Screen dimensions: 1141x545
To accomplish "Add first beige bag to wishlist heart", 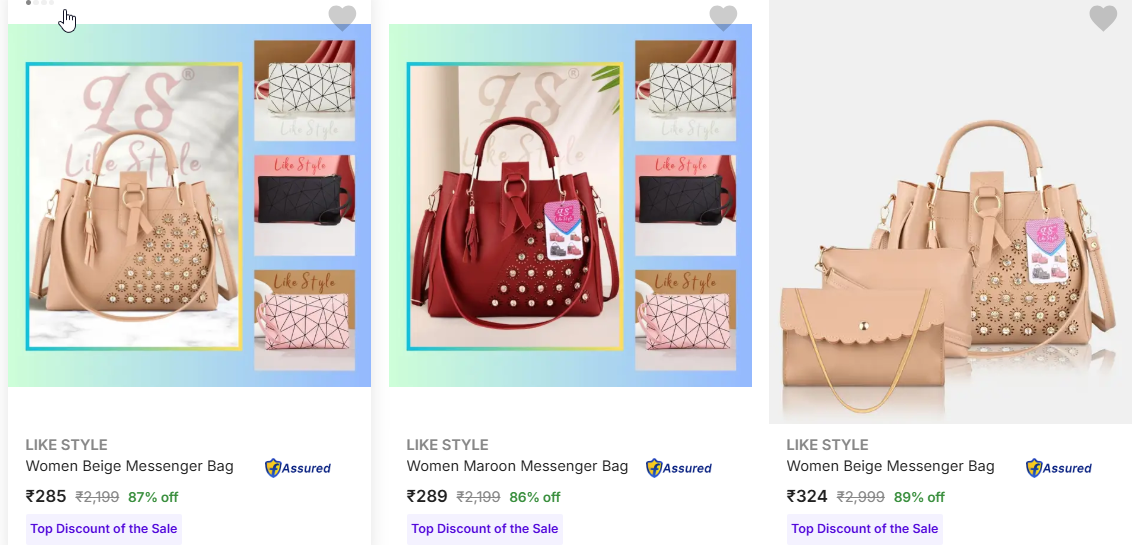I will (x=342, y=17).
